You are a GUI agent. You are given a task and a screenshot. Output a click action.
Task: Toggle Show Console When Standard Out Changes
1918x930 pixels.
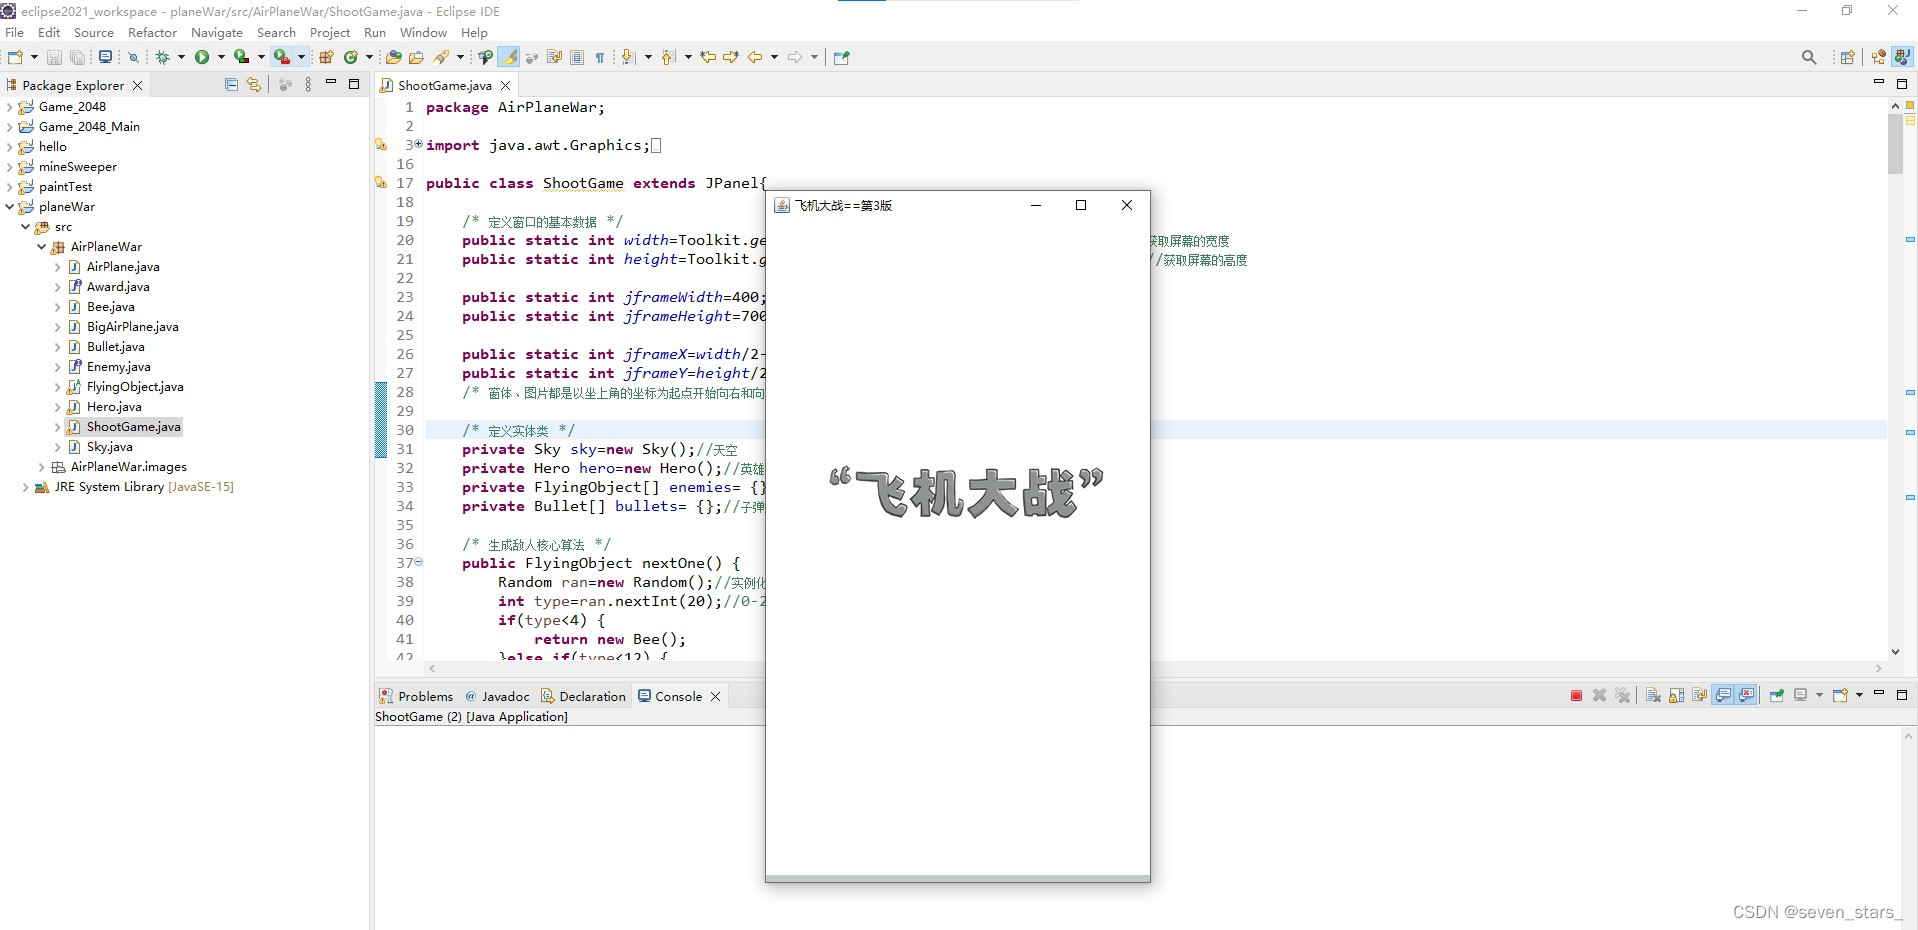(x=1723, y=695)
